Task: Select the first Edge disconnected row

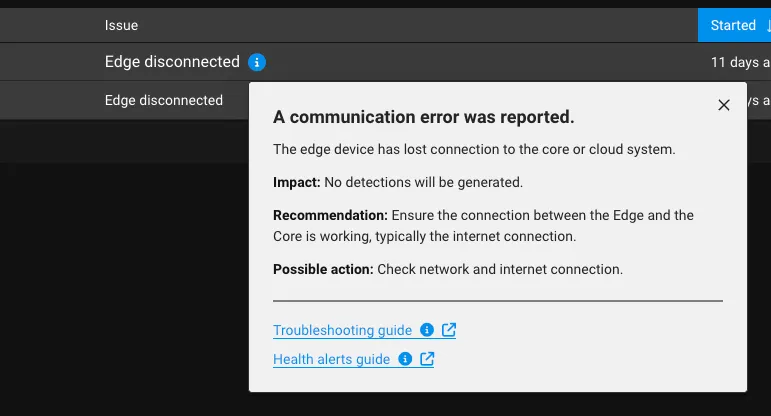Action: point(386,62)
